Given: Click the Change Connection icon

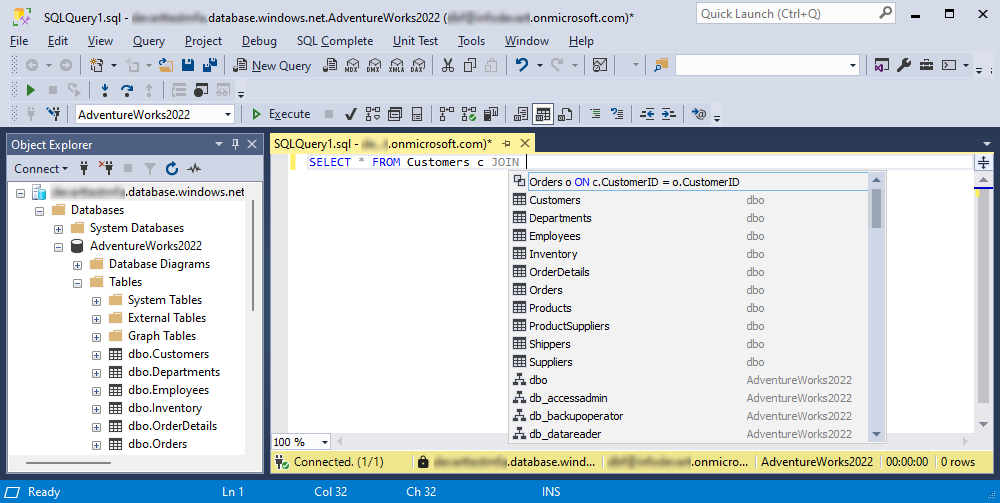Looking at the screenshot, I should click(54, 114).
